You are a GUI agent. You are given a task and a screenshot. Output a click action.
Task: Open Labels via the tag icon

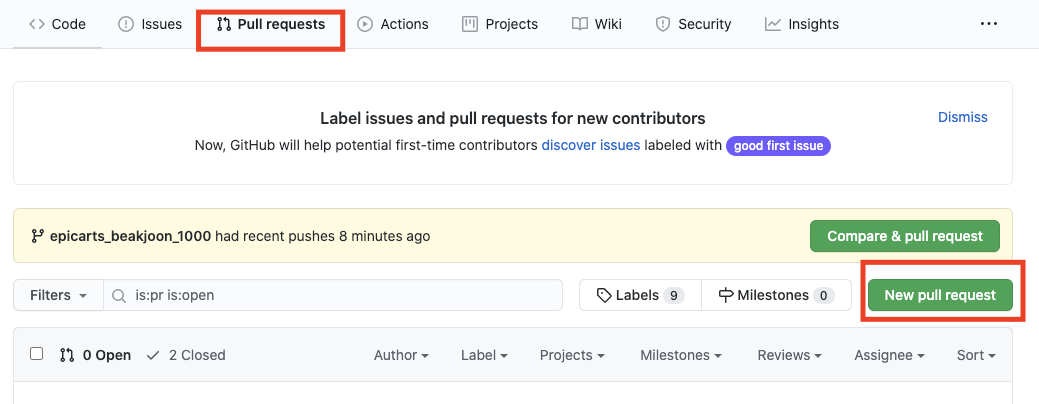[x=604, y=295]
